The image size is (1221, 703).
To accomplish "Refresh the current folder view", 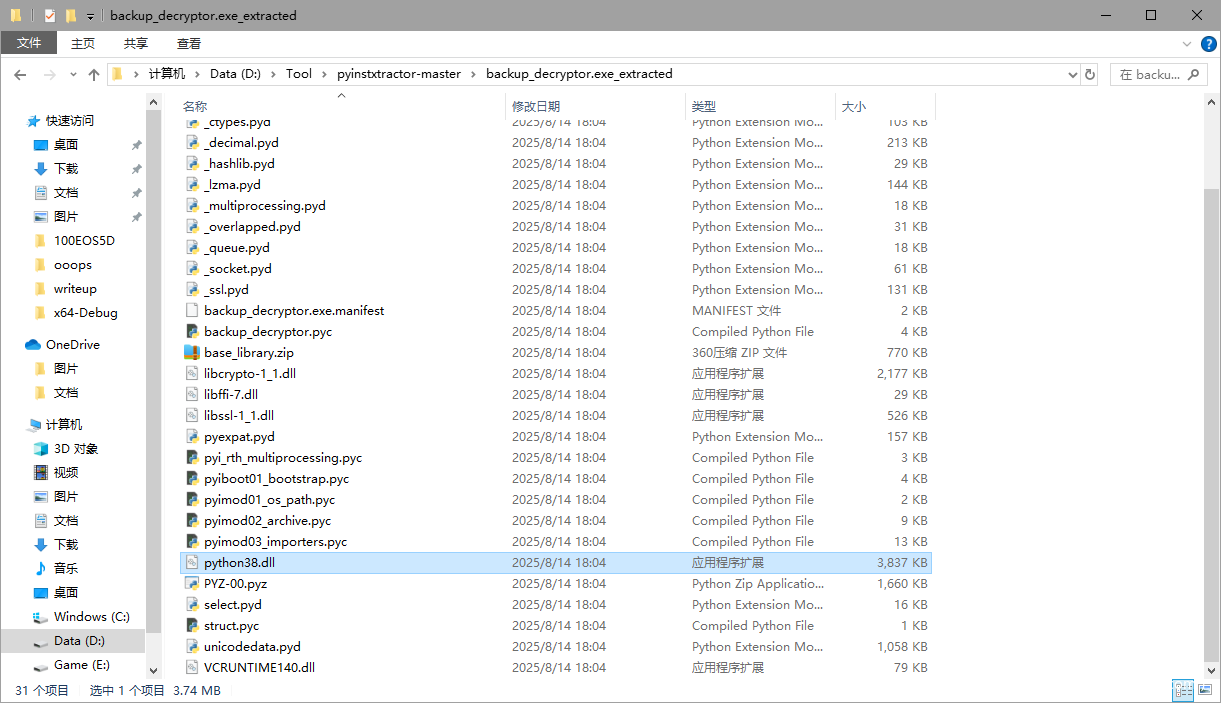I will (1090, 74).
